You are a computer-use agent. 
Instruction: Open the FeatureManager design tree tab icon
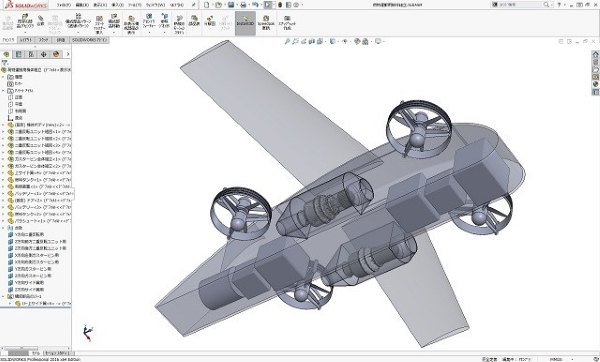point(6,54)
